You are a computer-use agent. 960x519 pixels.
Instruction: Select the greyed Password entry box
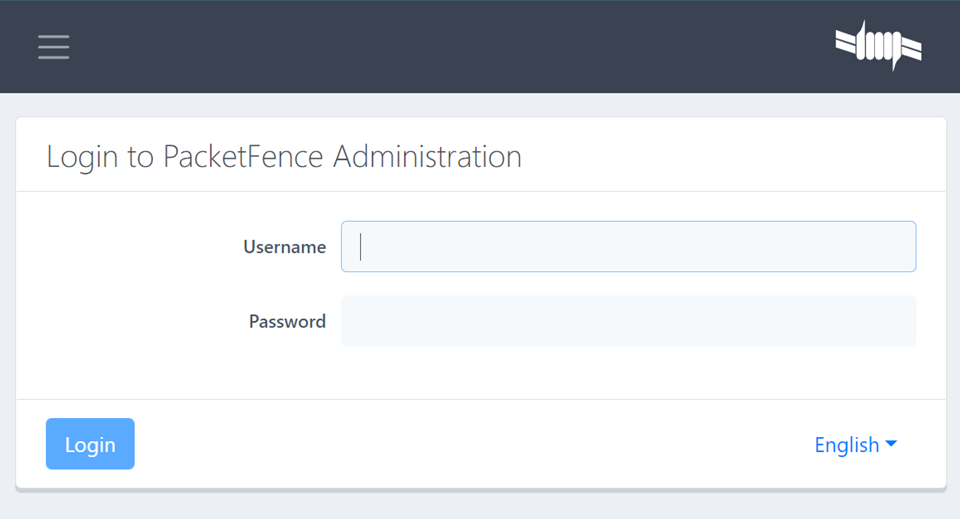628,321
